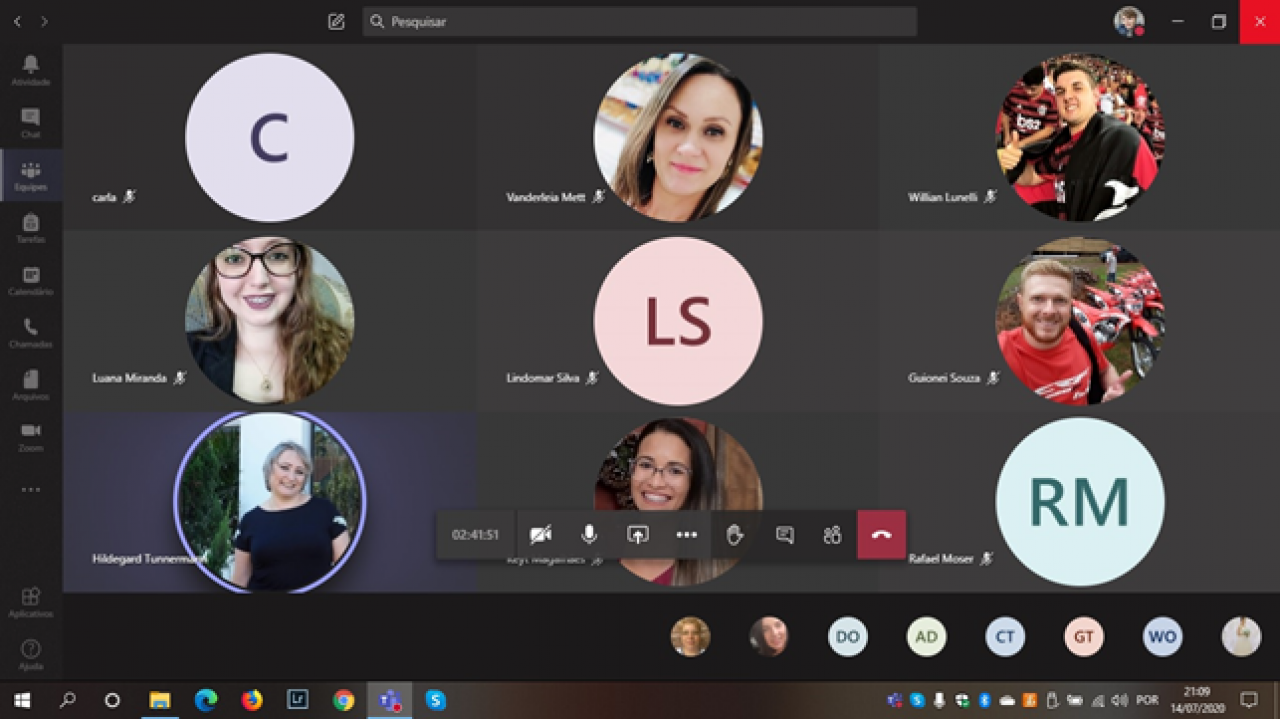Open Arquivos files icon
Image resolution: width=1280 pixels, height=719 pixels.
coord(31,382)
